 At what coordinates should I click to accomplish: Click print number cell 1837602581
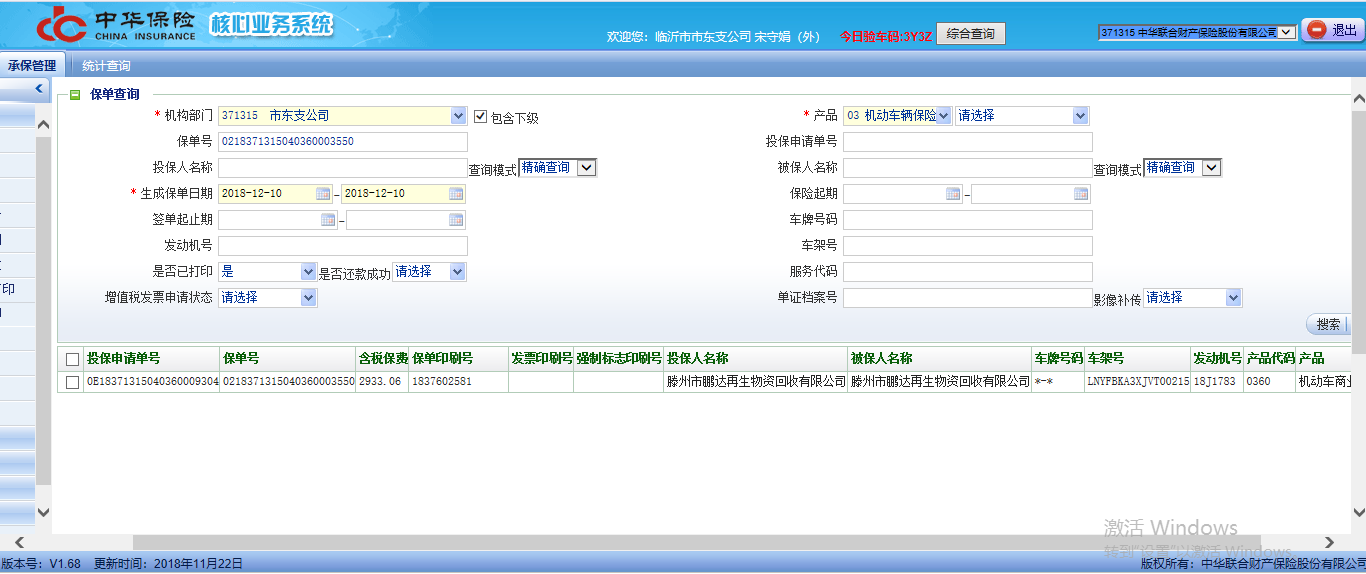point(458,382)
